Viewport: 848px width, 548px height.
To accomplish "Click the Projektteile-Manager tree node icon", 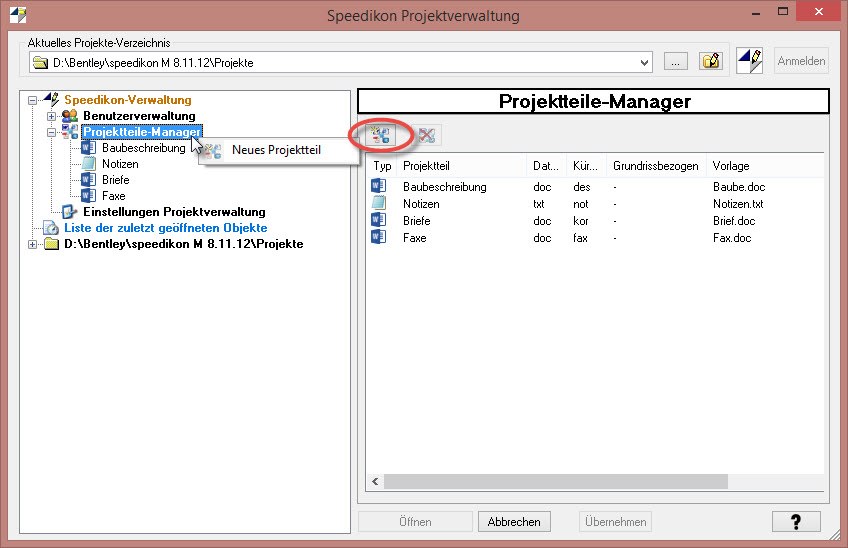I will [x=70, y=131].
